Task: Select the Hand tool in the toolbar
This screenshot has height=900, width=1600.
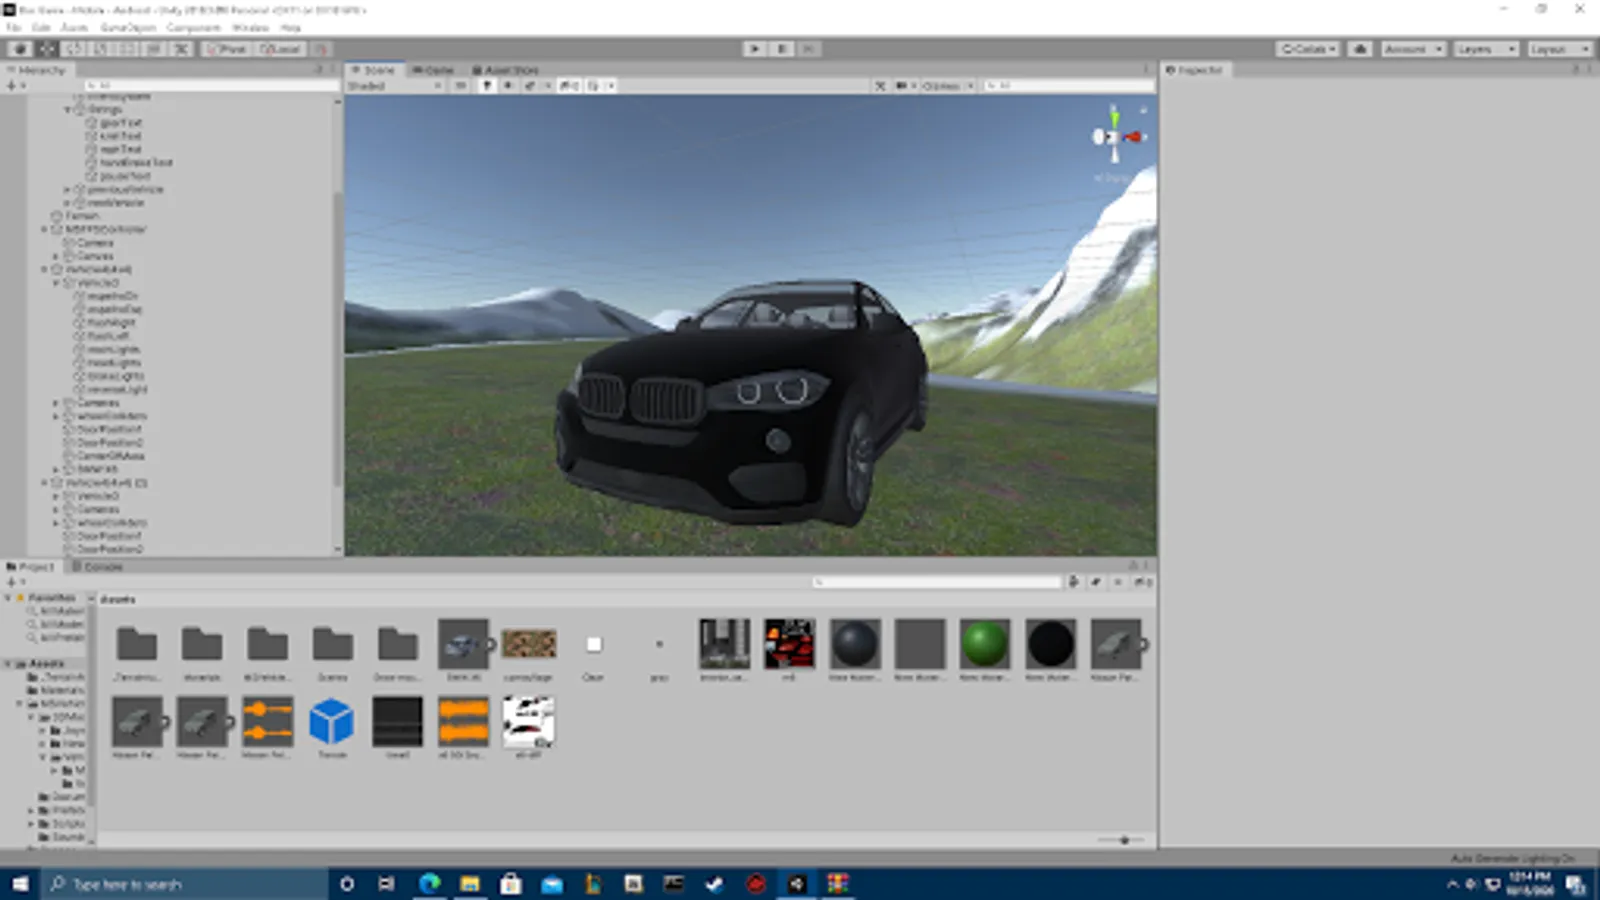Action: click(19, 49)
